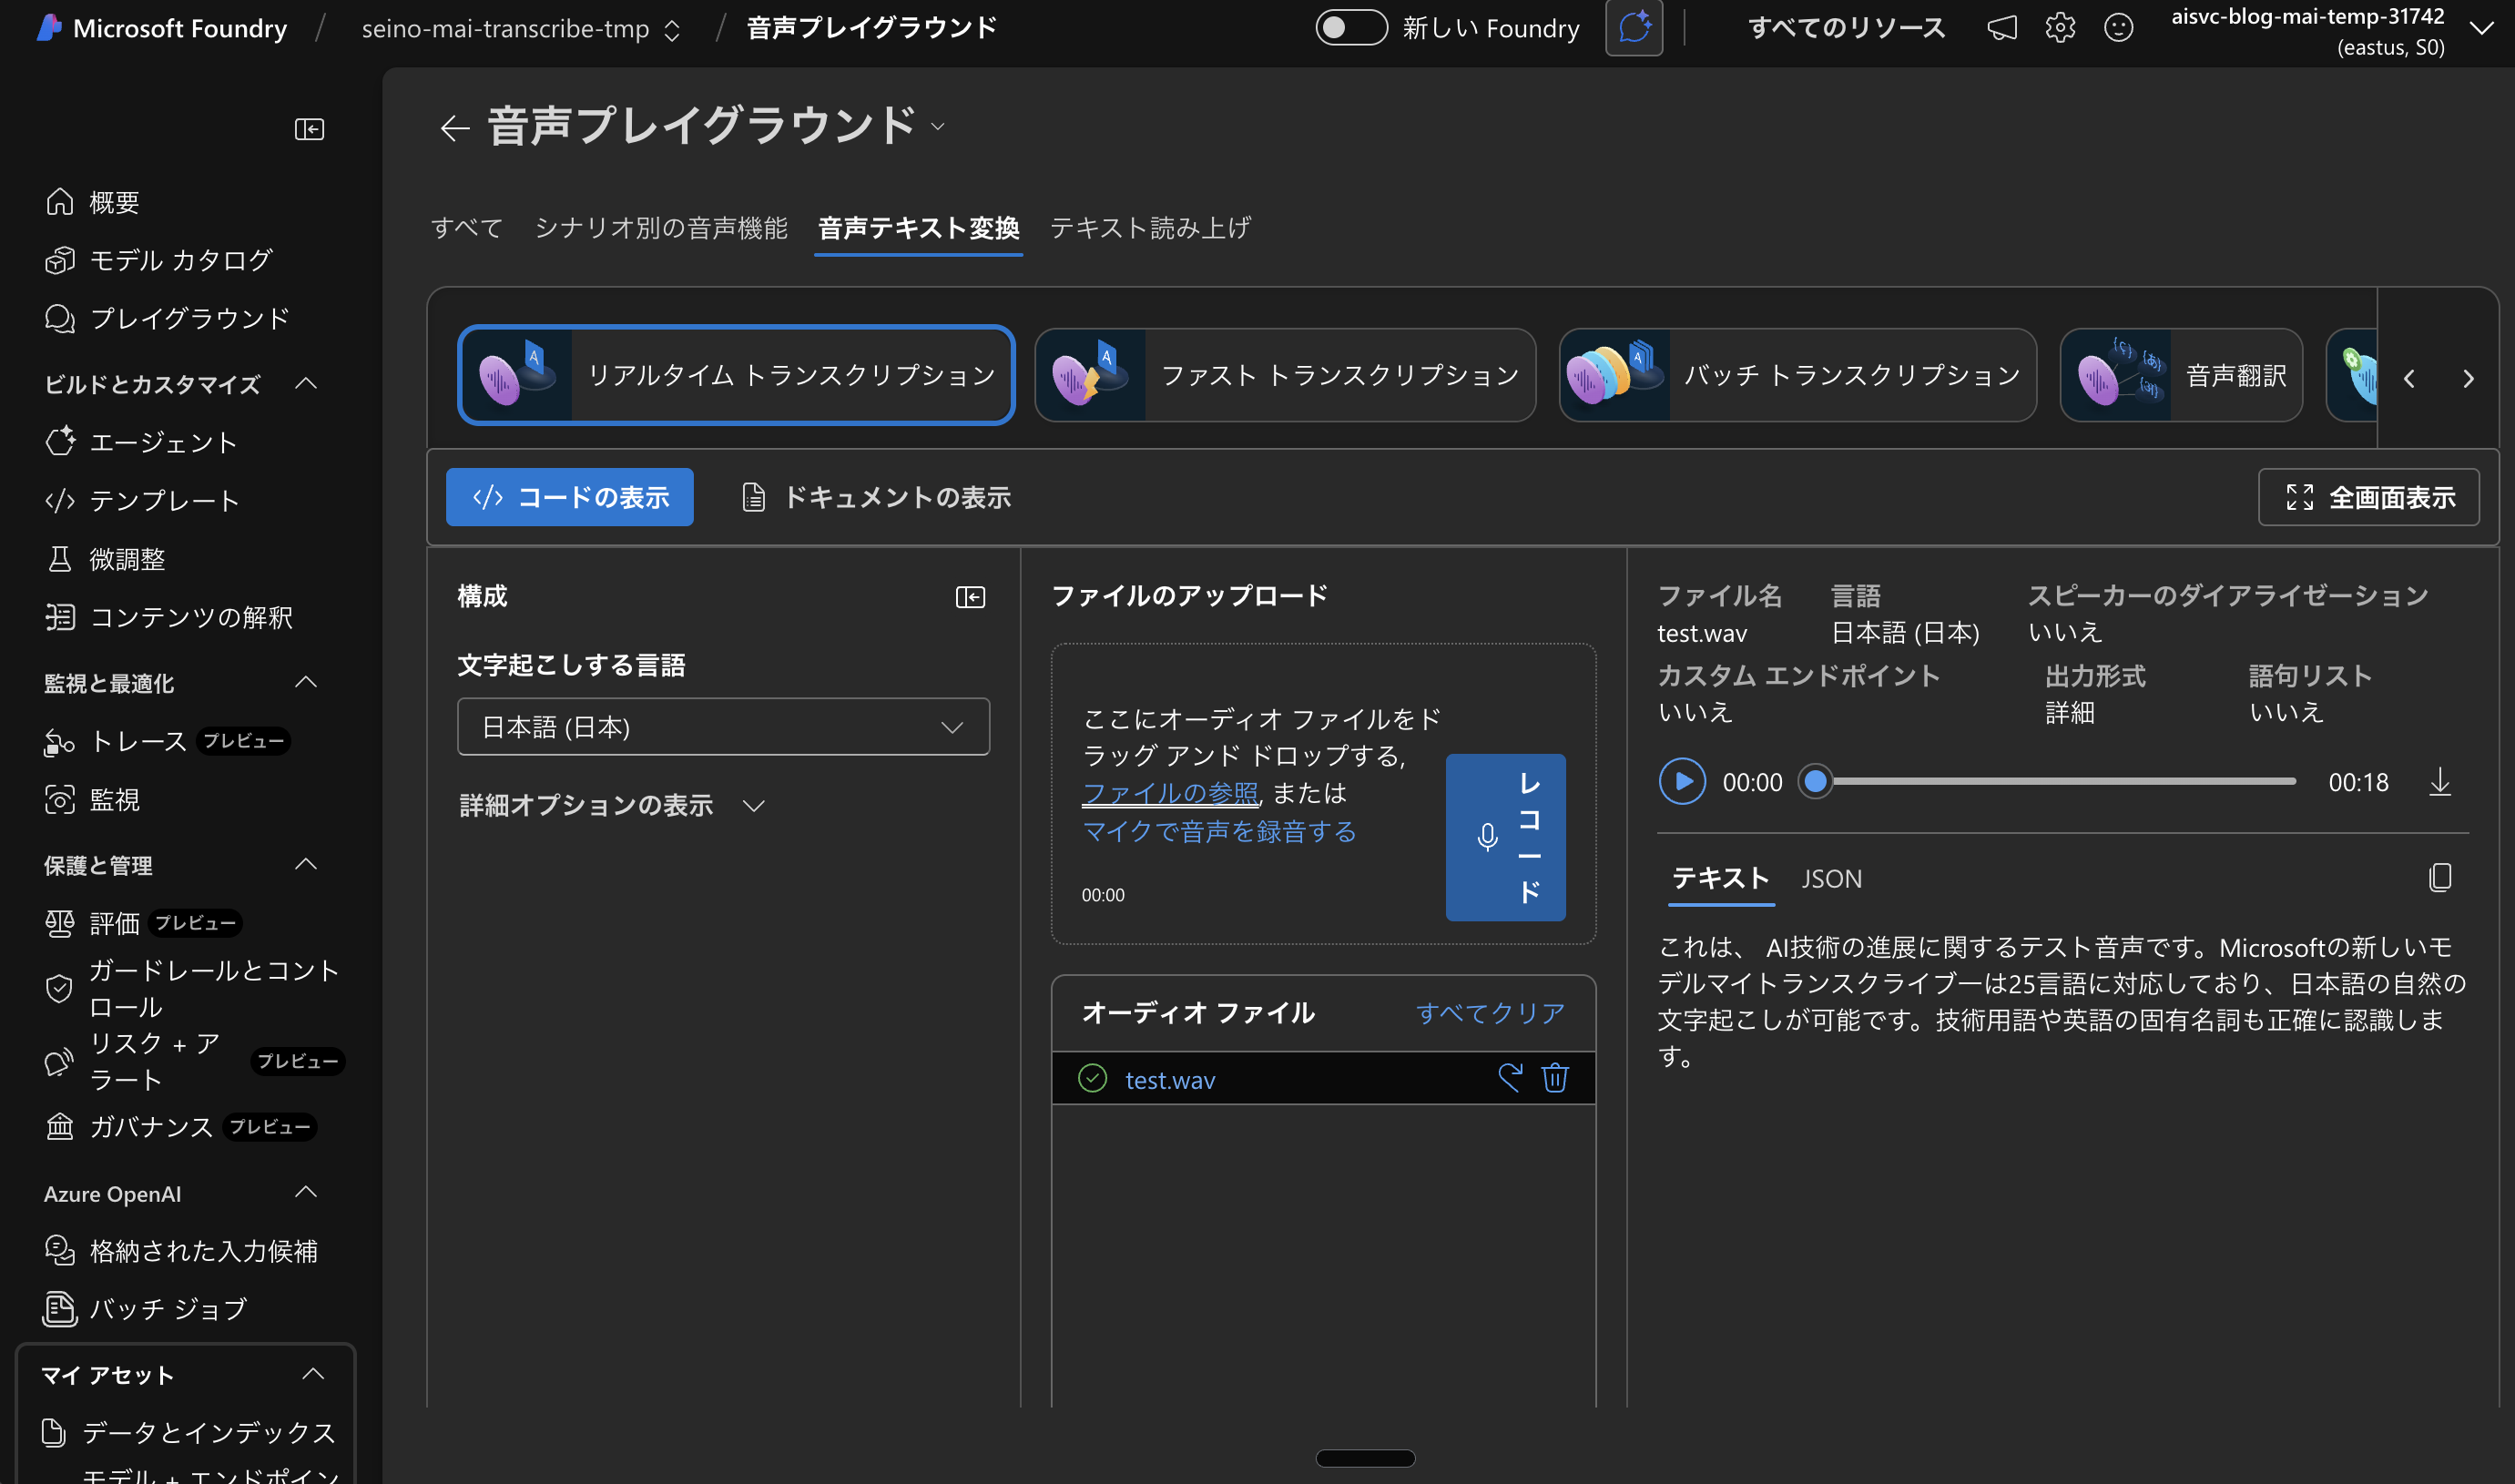Image resolution: width=2515 pixels, height=1484 pixels.
Task: Collapse the 構成 configuration panel
Action: coord(969,597)
